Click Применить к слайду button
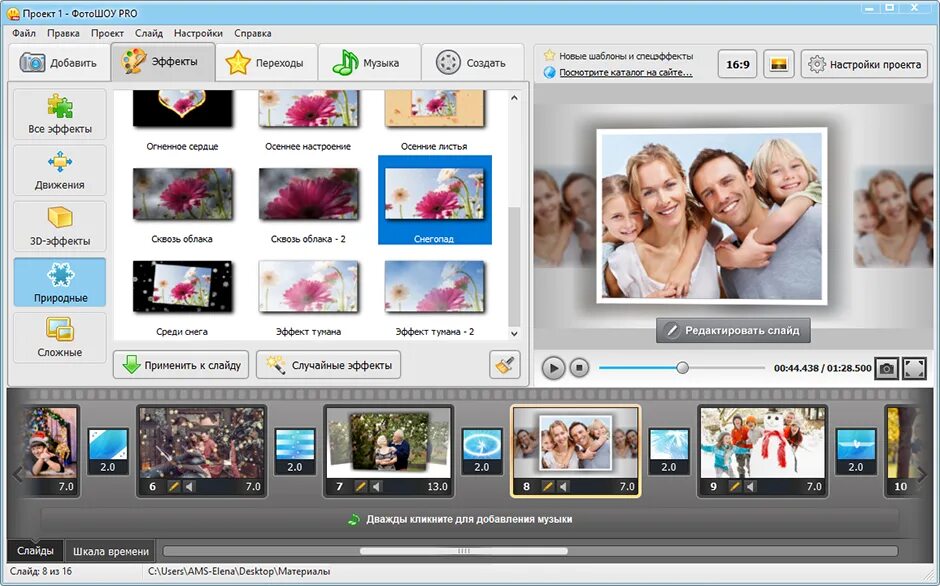The width and height of the screenshot is (940, 586). 181,365
